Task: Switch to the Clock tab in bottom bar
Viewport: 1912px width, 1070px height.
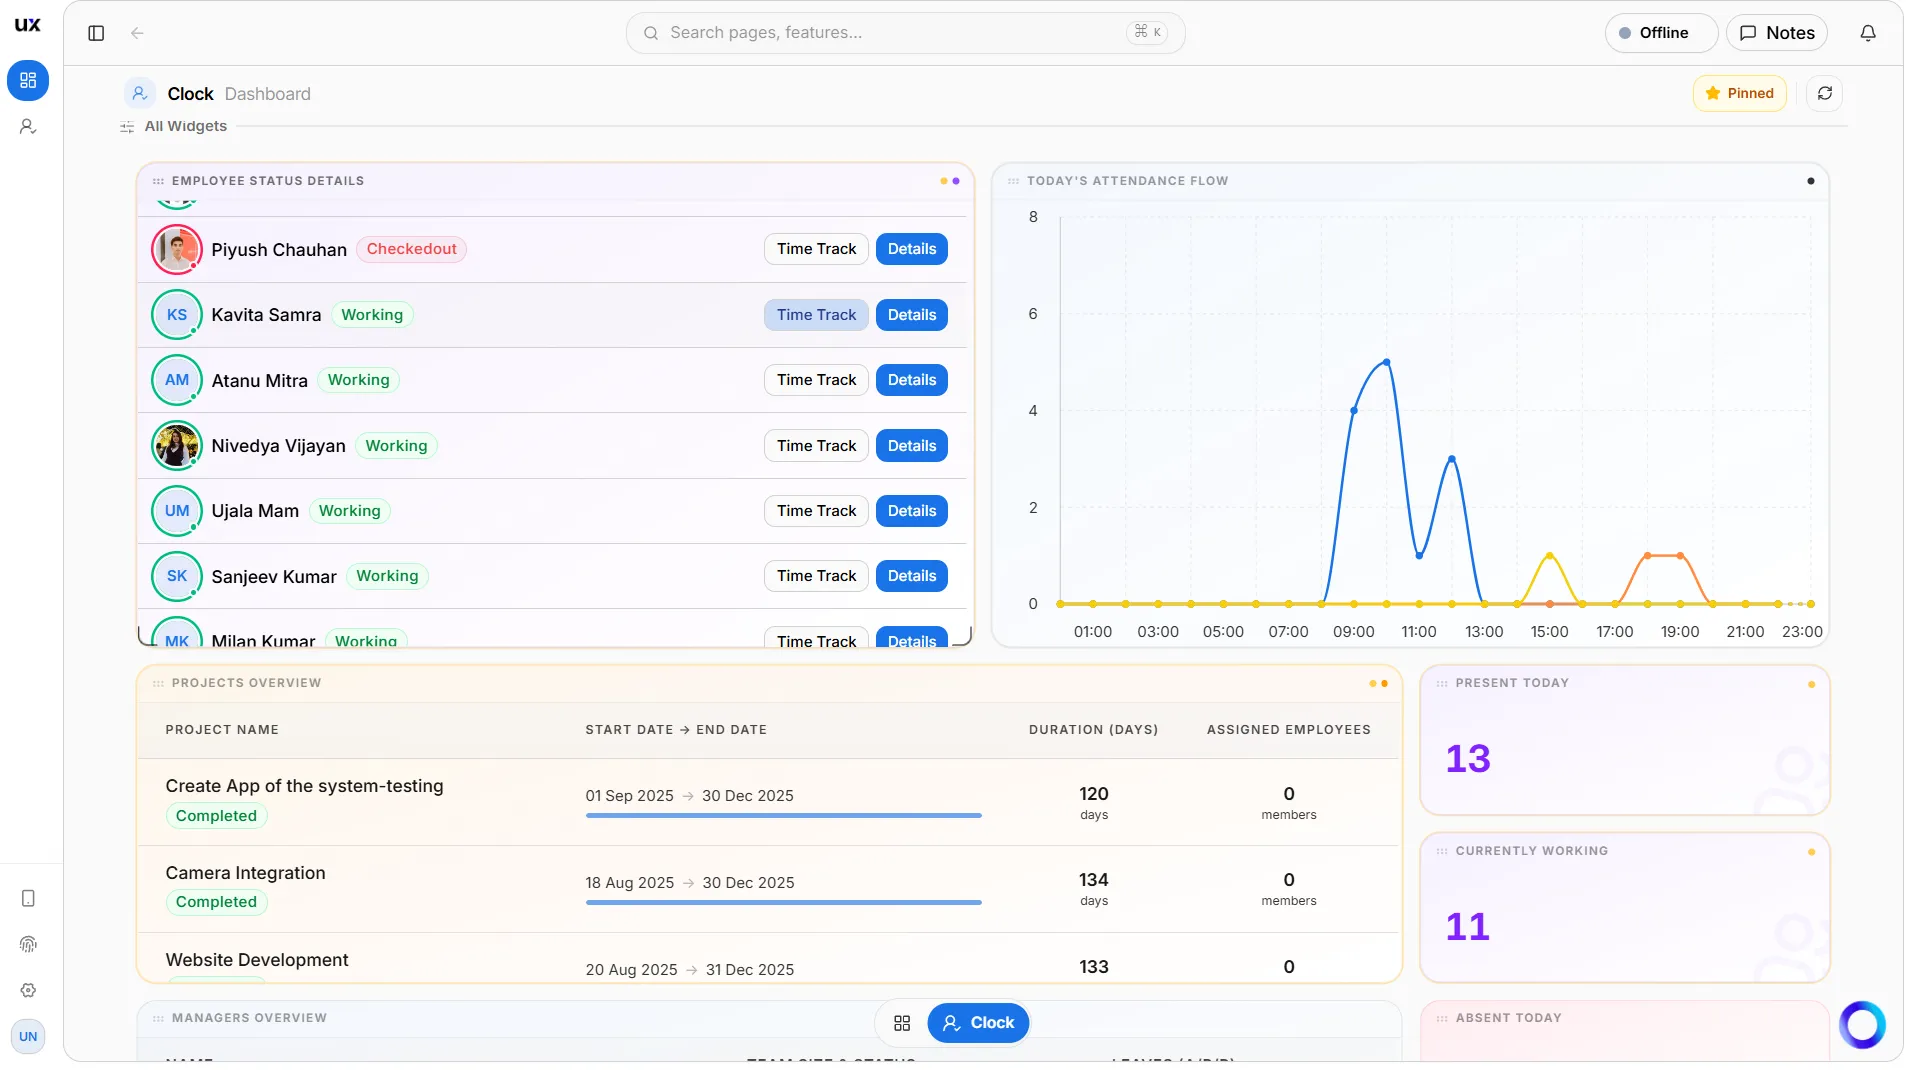Action: [x=977, y=1022]
